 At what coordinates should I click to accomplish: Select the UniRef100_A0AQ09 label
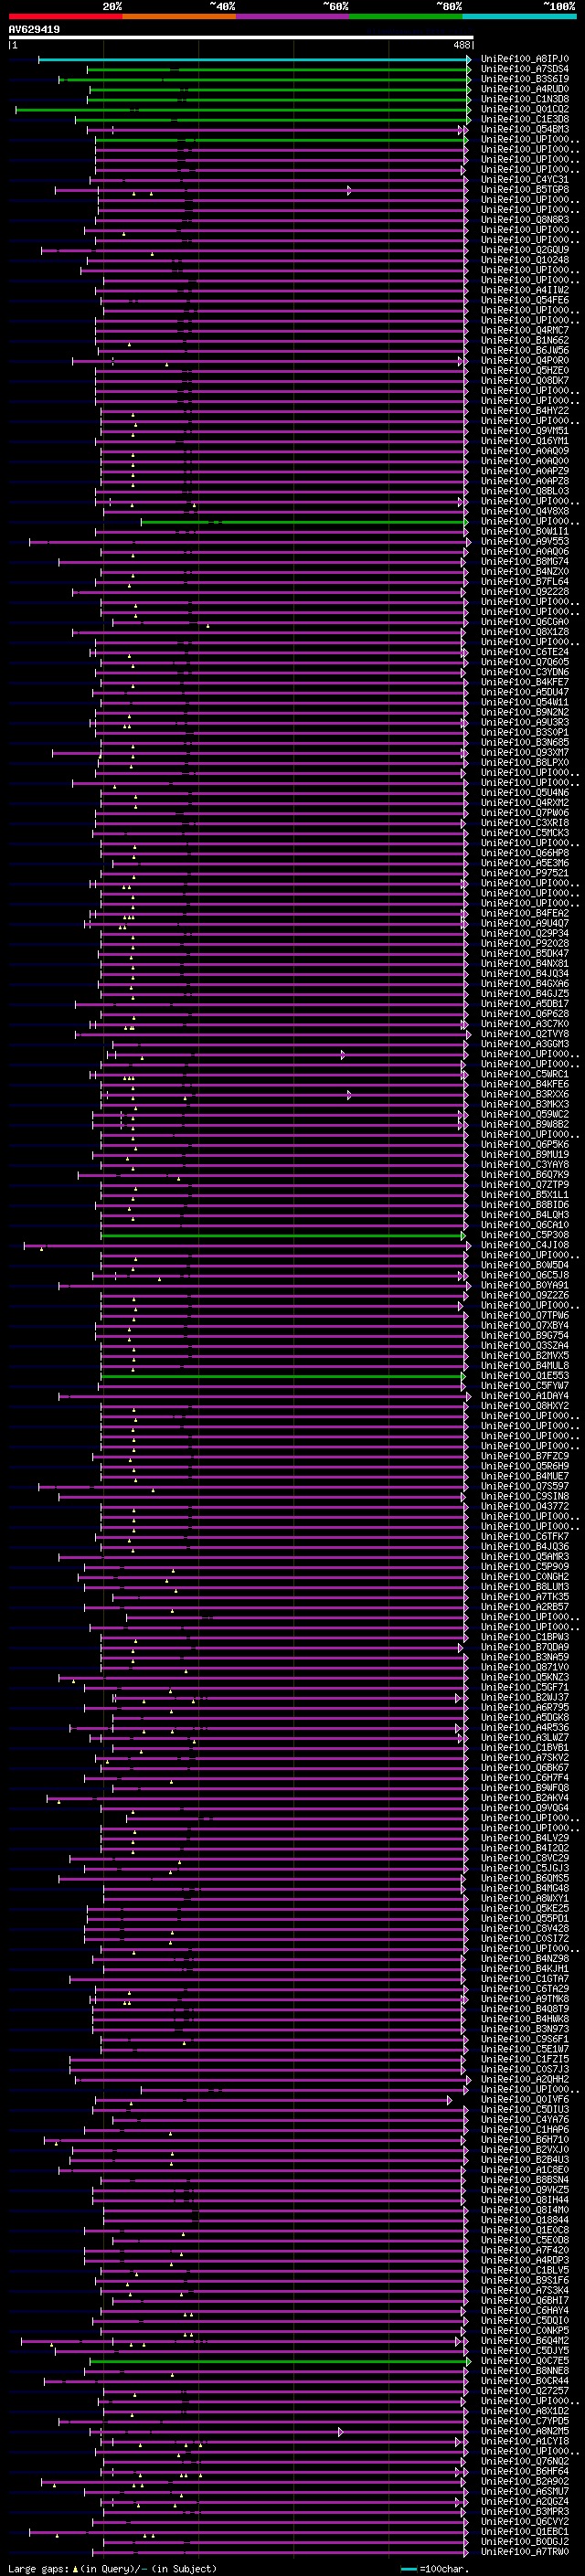click(x=525, y=451)
